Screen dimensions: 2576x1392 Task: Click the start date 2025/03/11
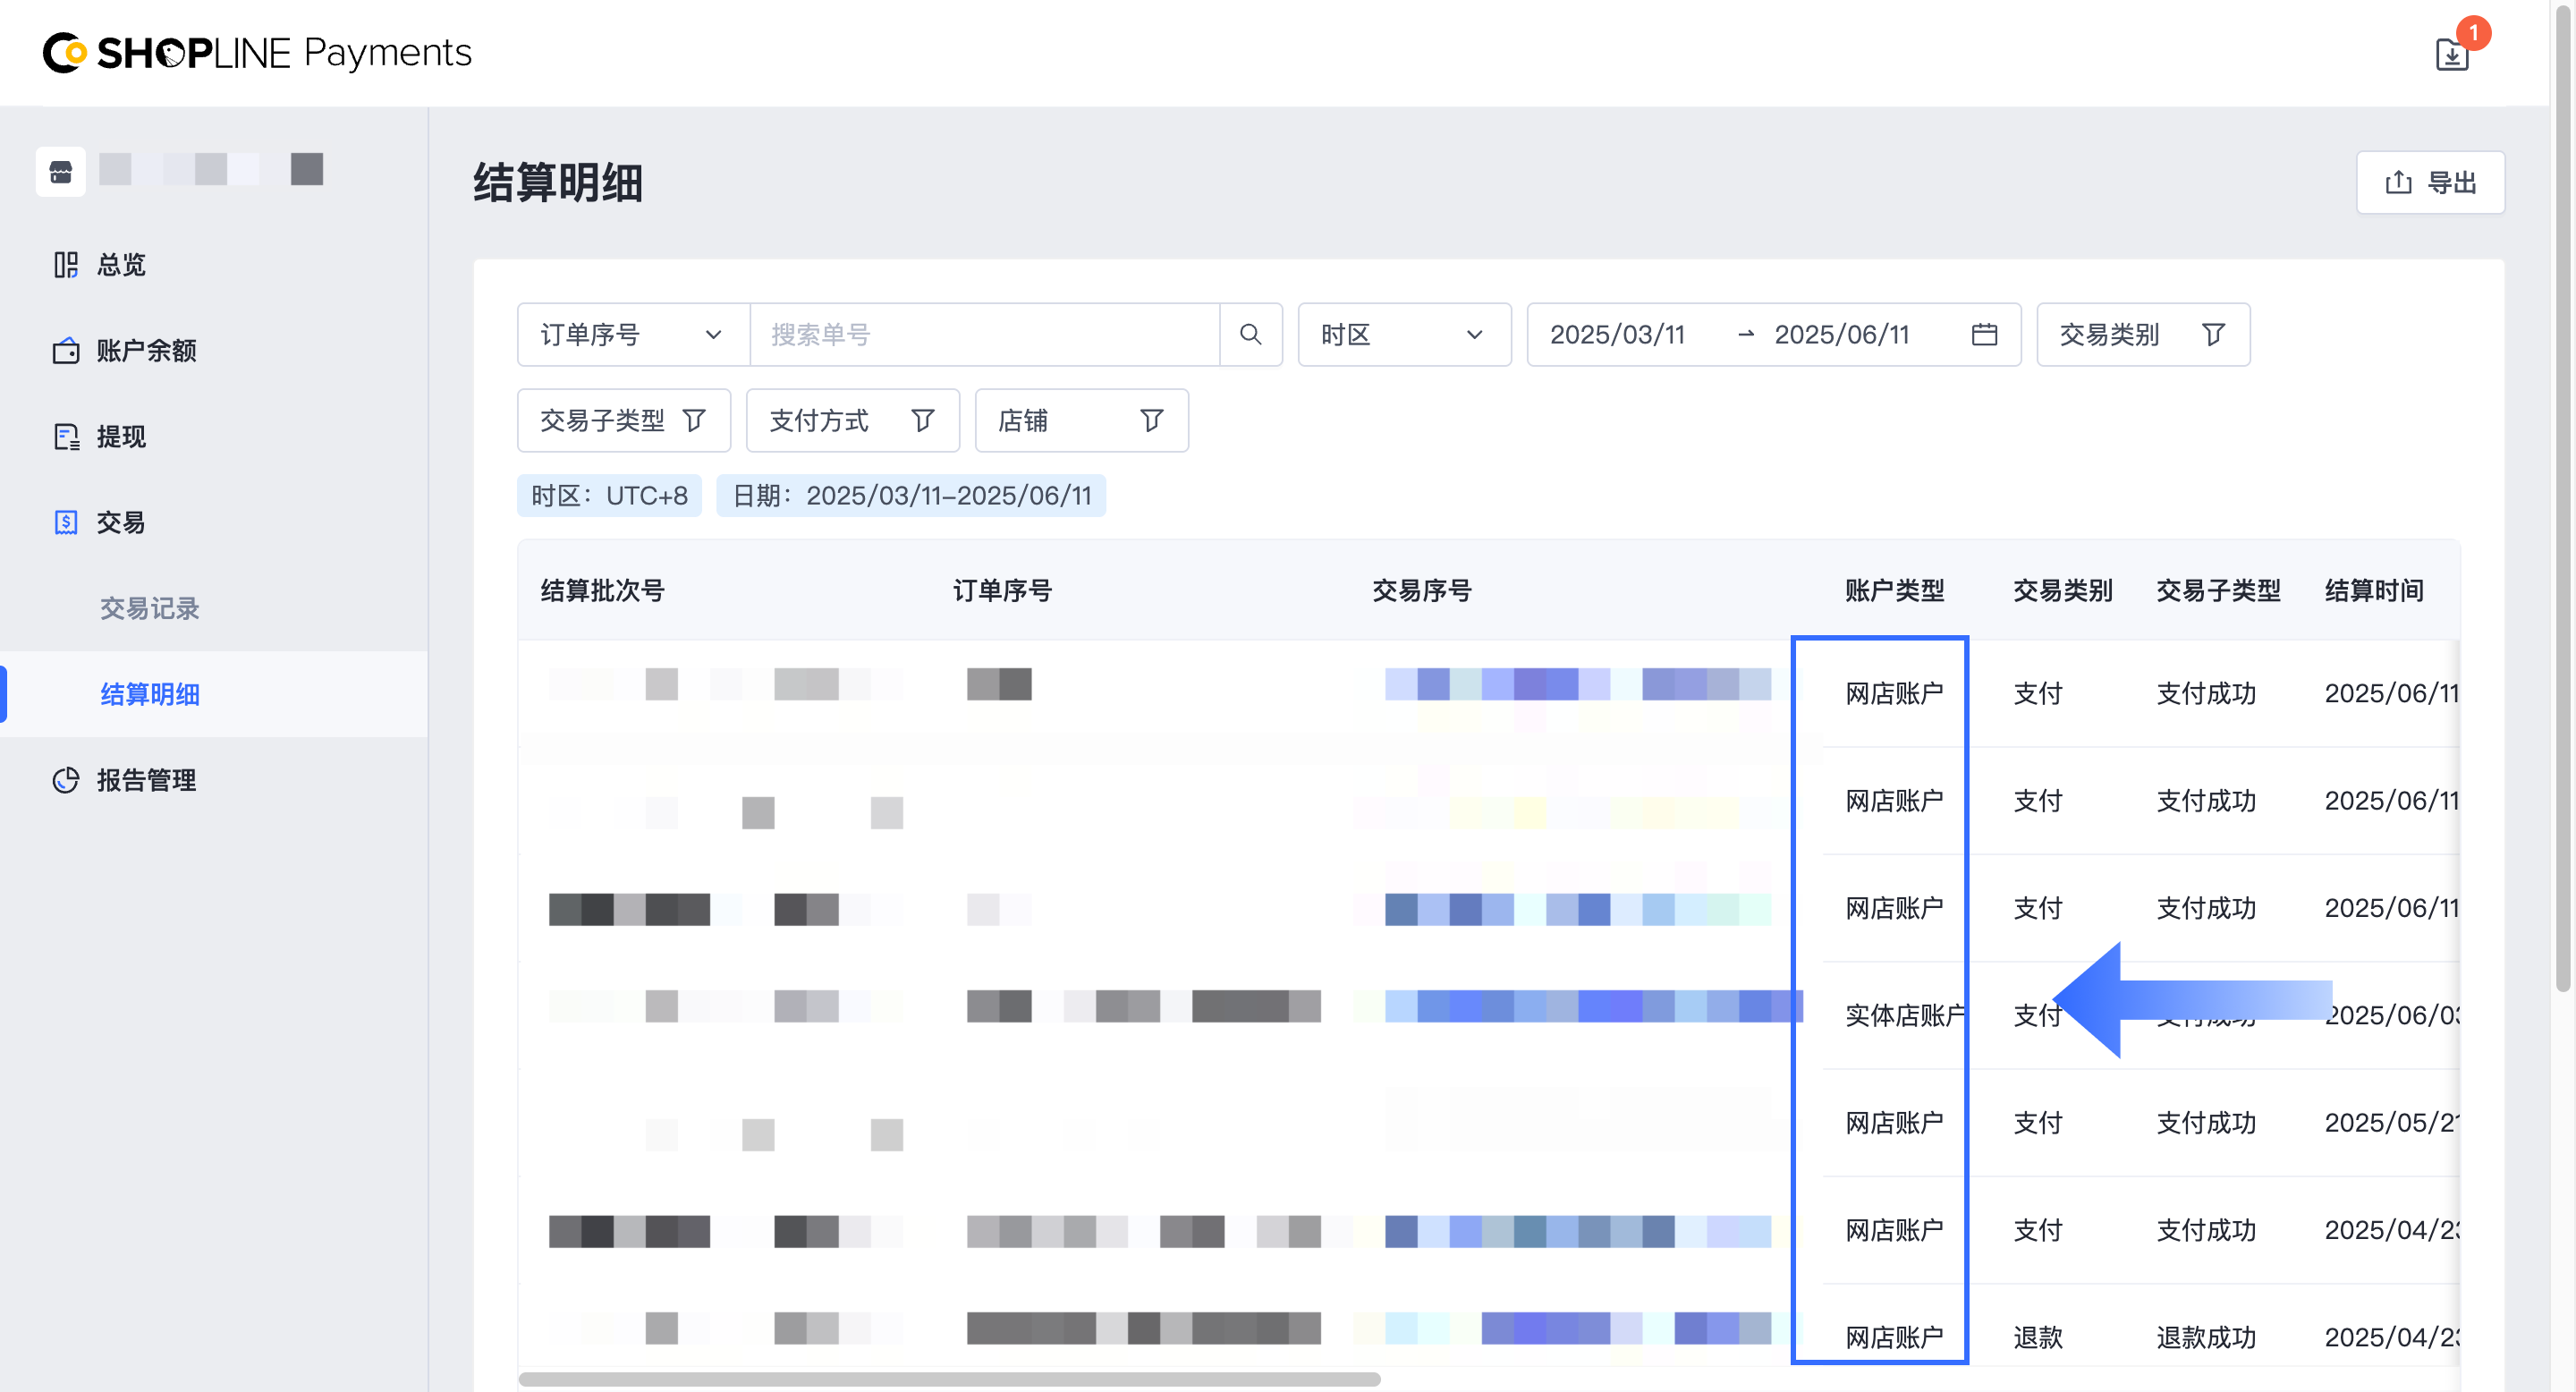pyautogui.click(x=1617, y=335)
